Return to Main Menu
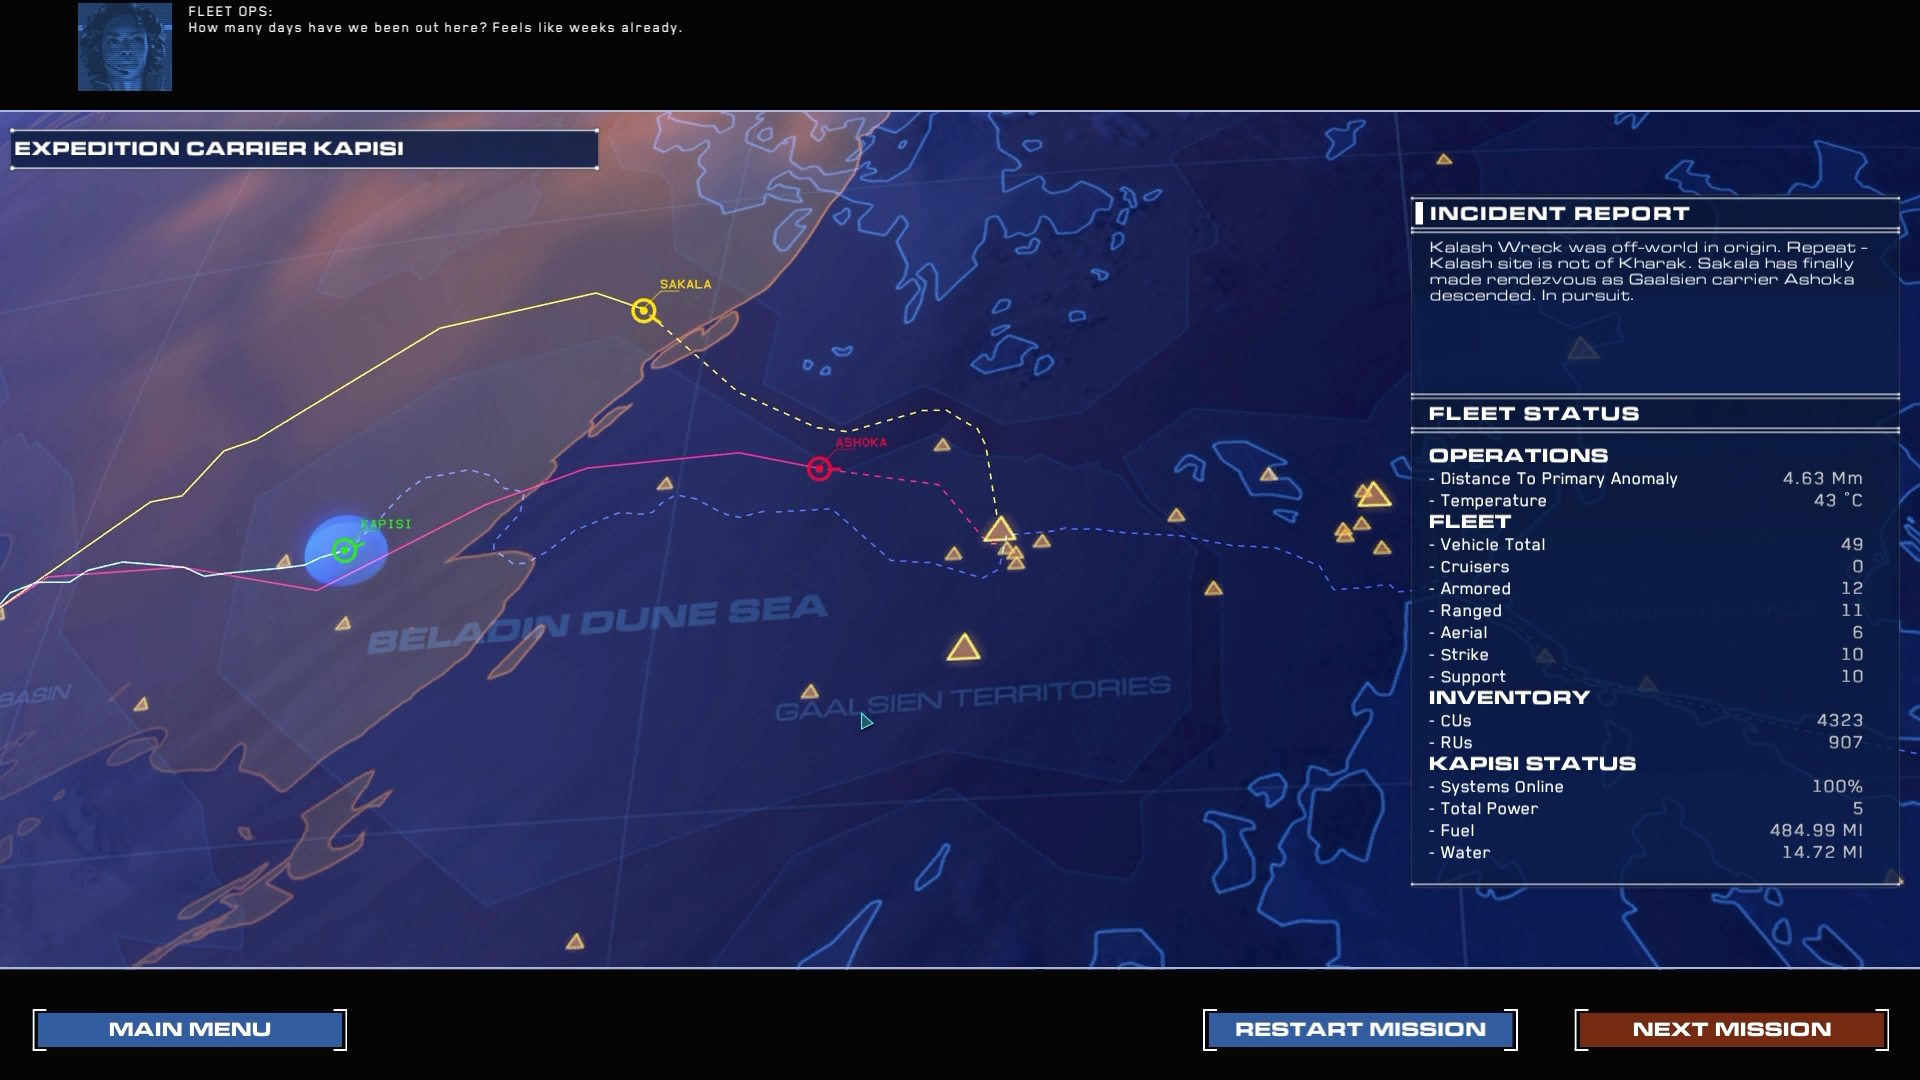The width and height of the screenshot is (1920, 1080). [190, 1029]
